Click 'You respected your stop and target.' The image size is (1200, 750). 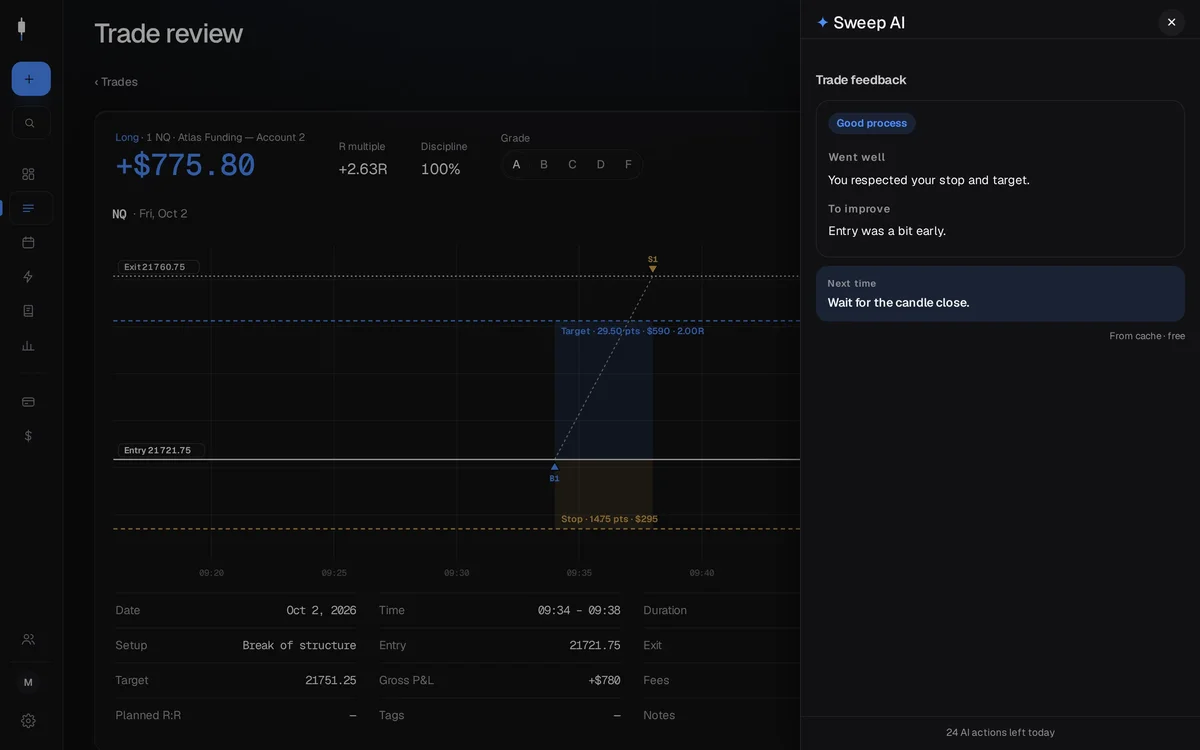pos(929,180)
